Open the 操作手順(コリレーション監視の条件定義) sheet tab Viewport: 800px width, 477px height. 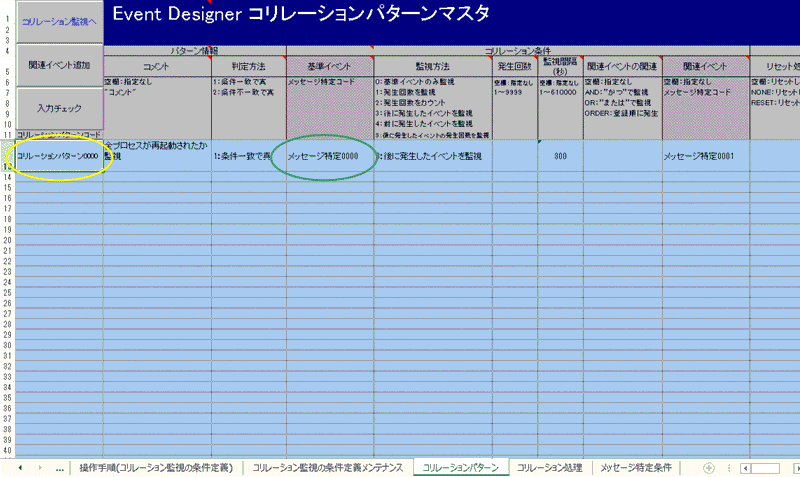click(x=156, y=468)
